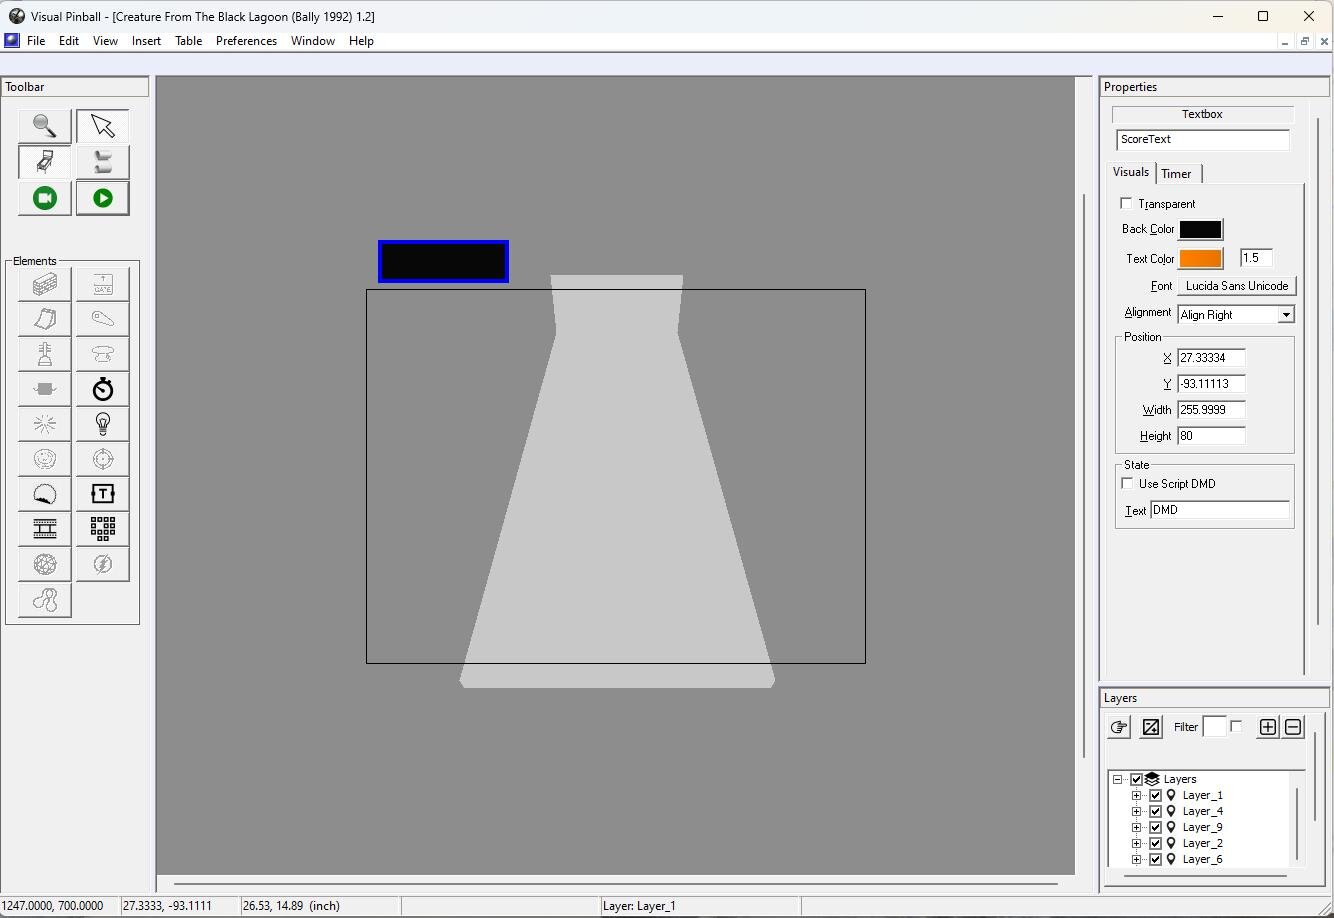
Task: Collapse the root Layers tree node
Action: pyautogui.click(x=1118, y=779)
